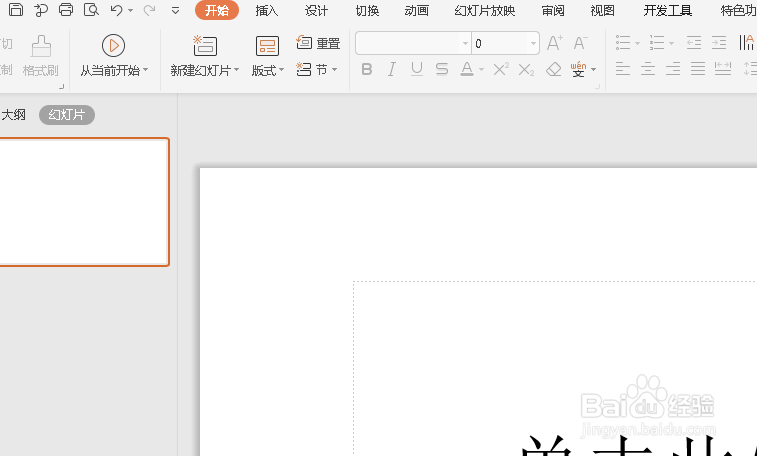Decrease font size with A- icon
This screenshot has height=456, width=757.
click(x=580, y=43)
